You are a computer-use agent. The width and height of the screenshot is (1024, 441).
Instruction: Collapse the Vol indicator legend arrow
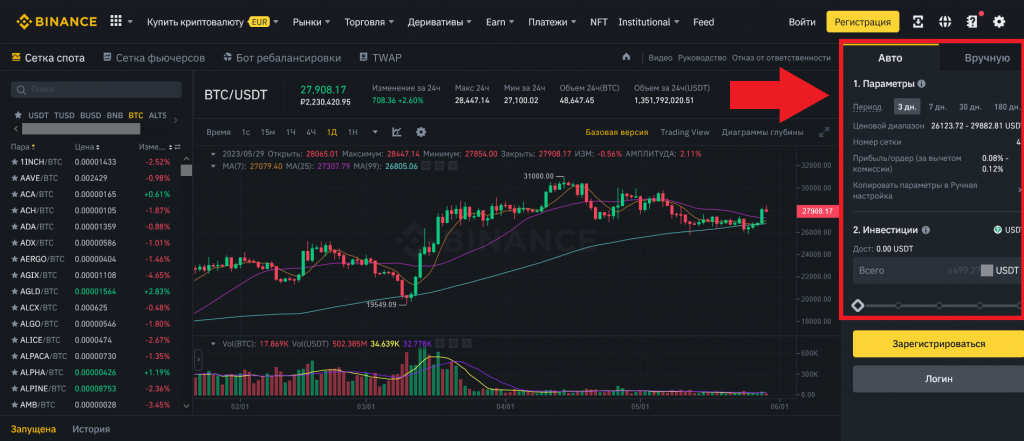pos(213,343)
